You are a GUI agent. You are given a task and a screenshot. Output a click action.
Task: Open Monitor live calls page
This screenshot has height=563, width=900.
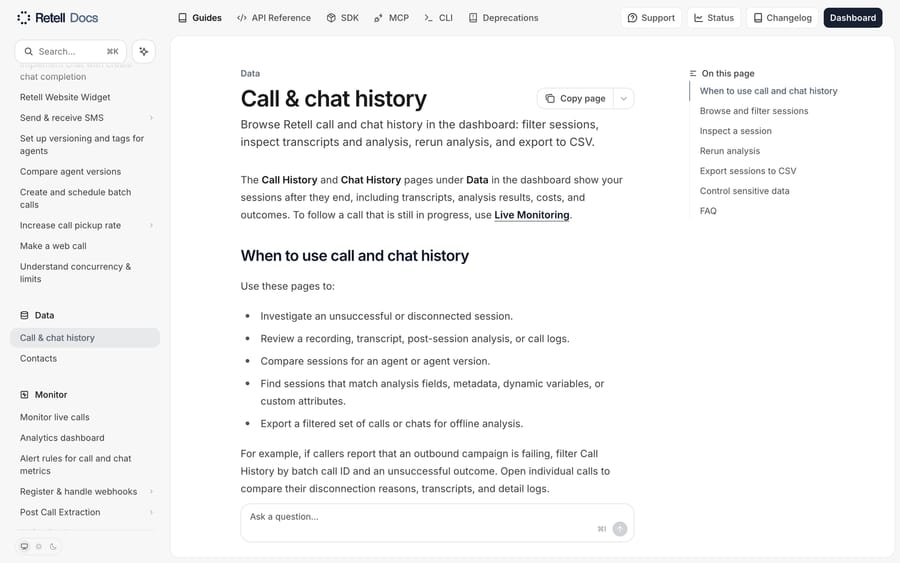point(55,417)
